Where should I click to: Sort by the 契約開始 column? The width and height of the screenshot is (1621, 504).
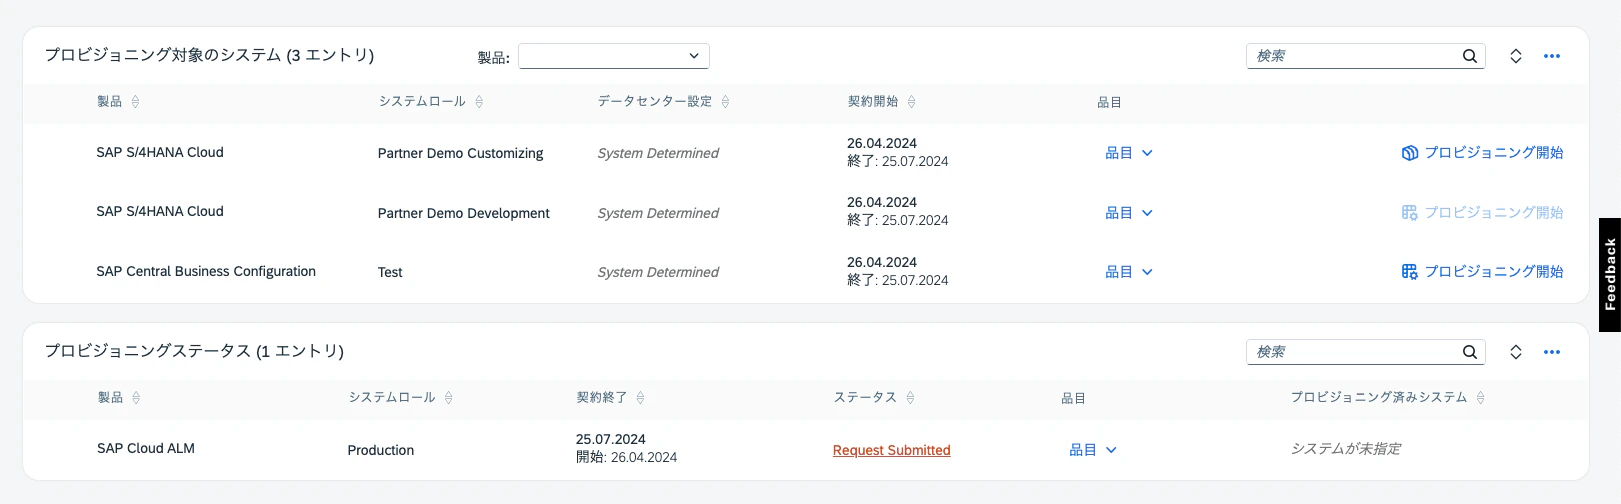click(x=911, y=102)
